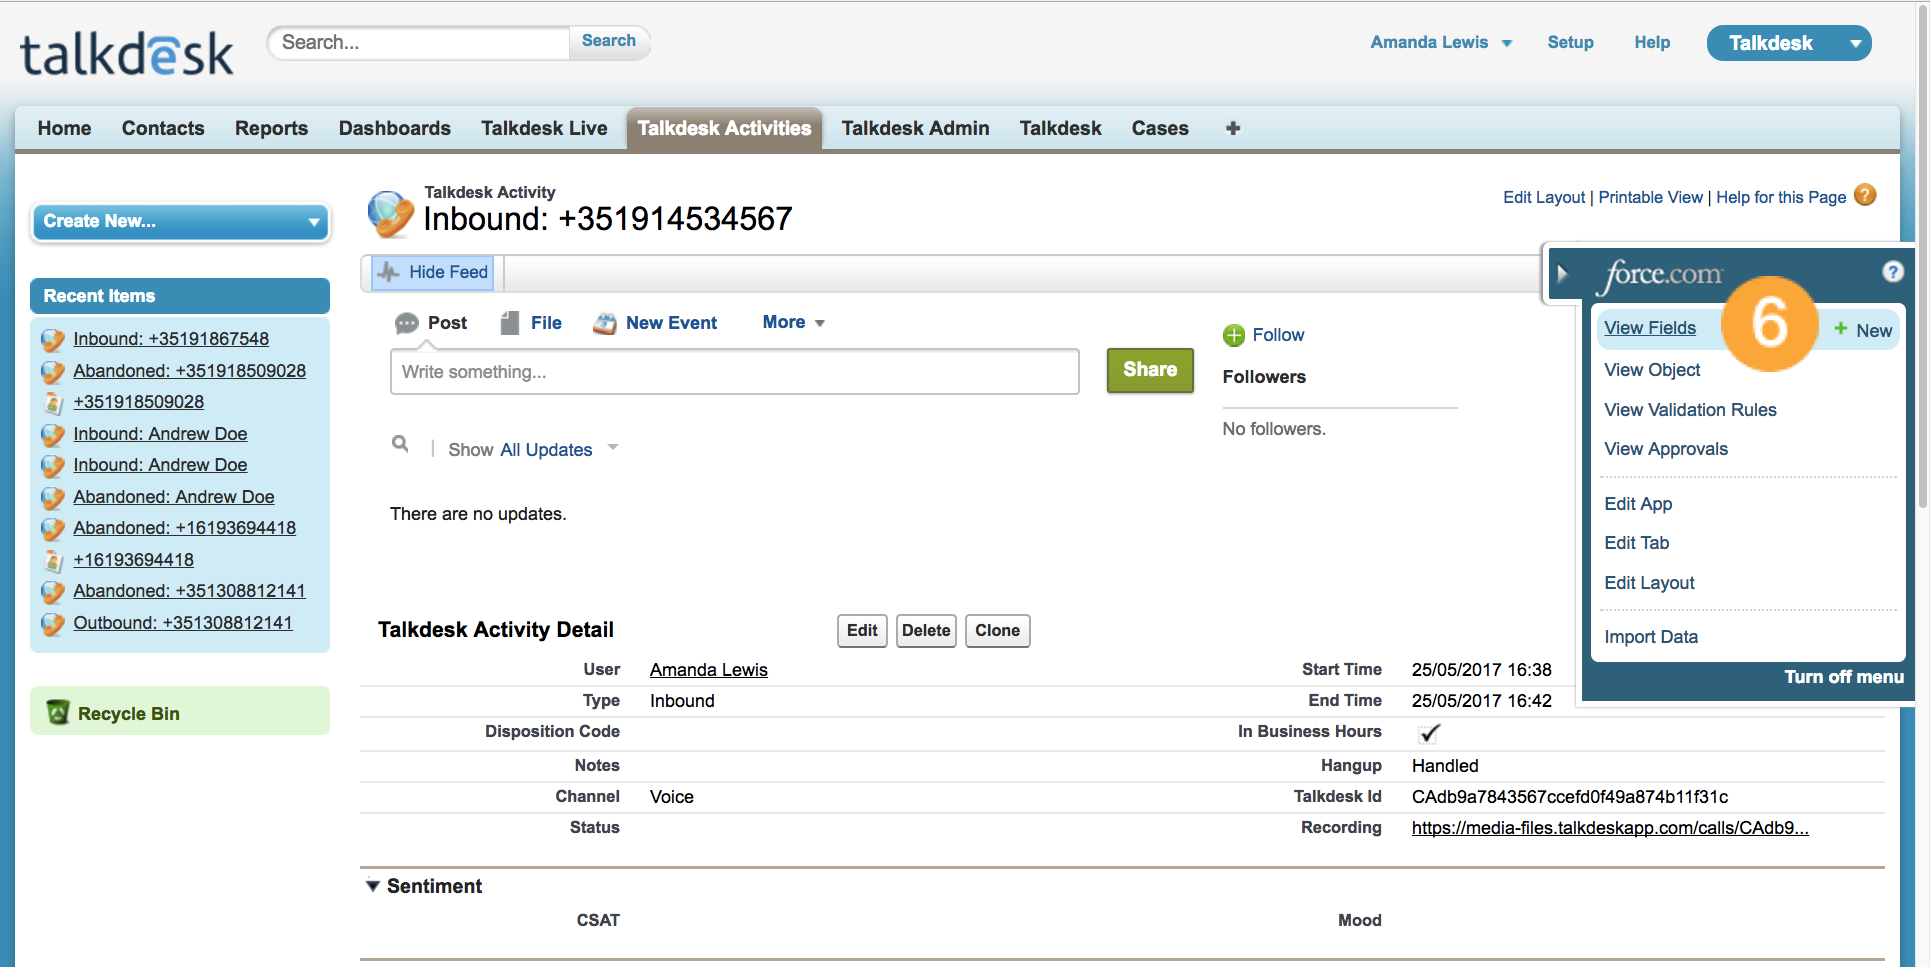Open the Talkdesk app switcher dropdown
The image size is (1930, 967).
(1789, 43)
